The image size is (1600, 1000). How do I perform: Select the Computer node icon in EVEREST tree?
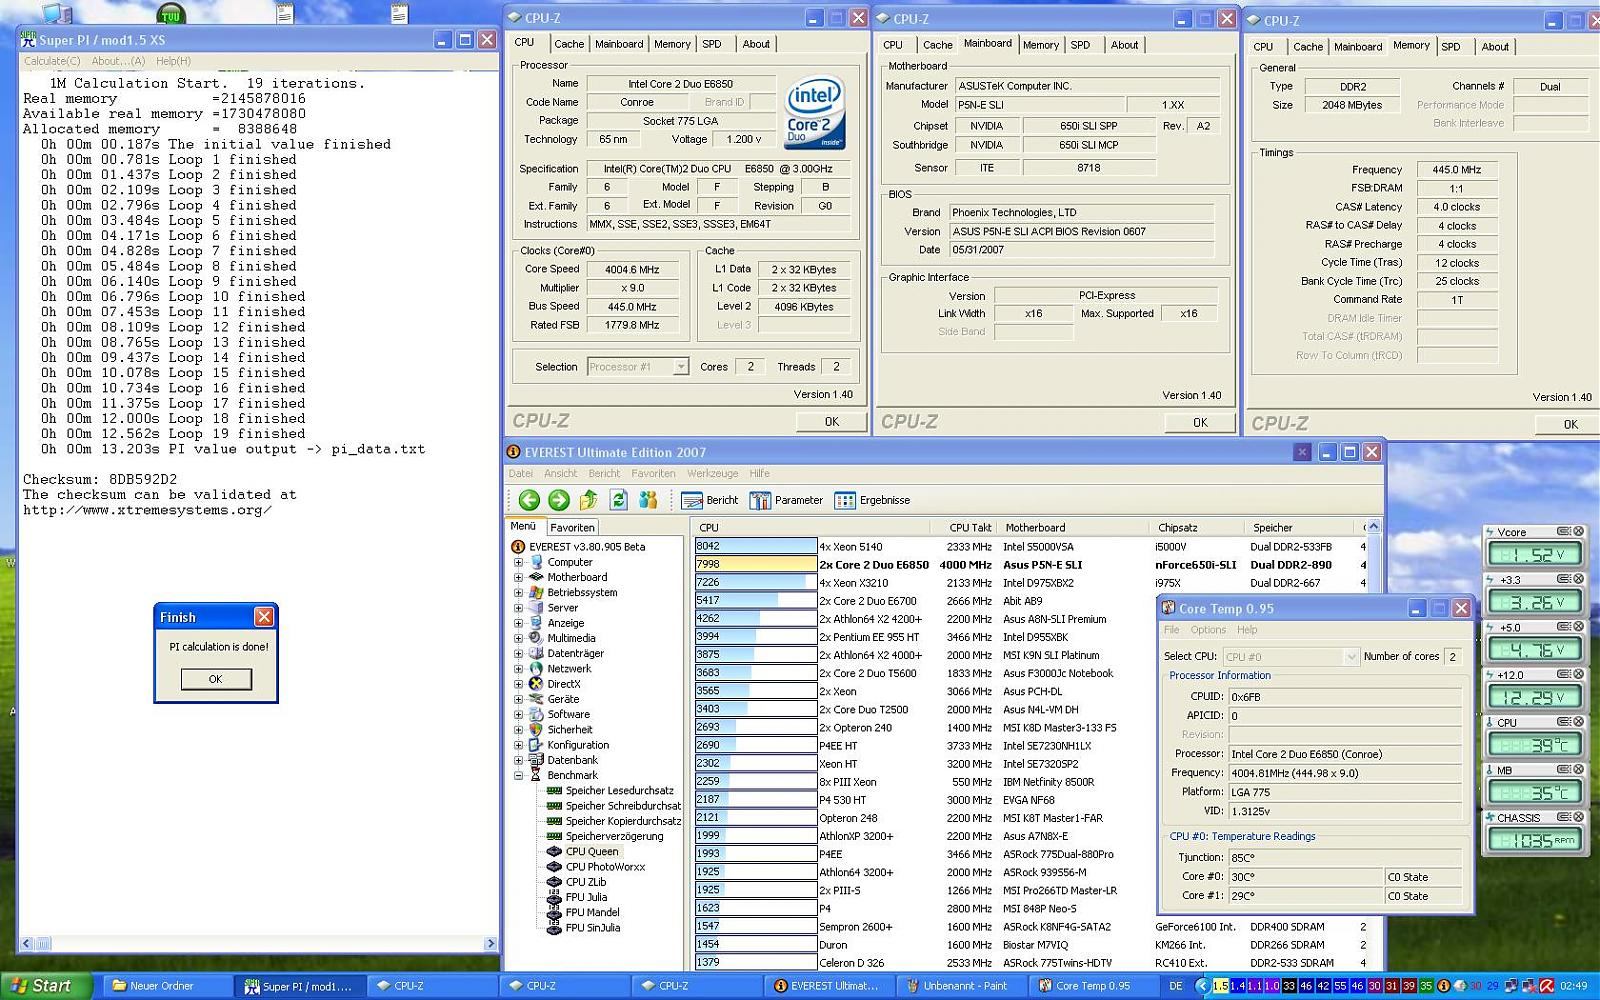tap(537, 562)
